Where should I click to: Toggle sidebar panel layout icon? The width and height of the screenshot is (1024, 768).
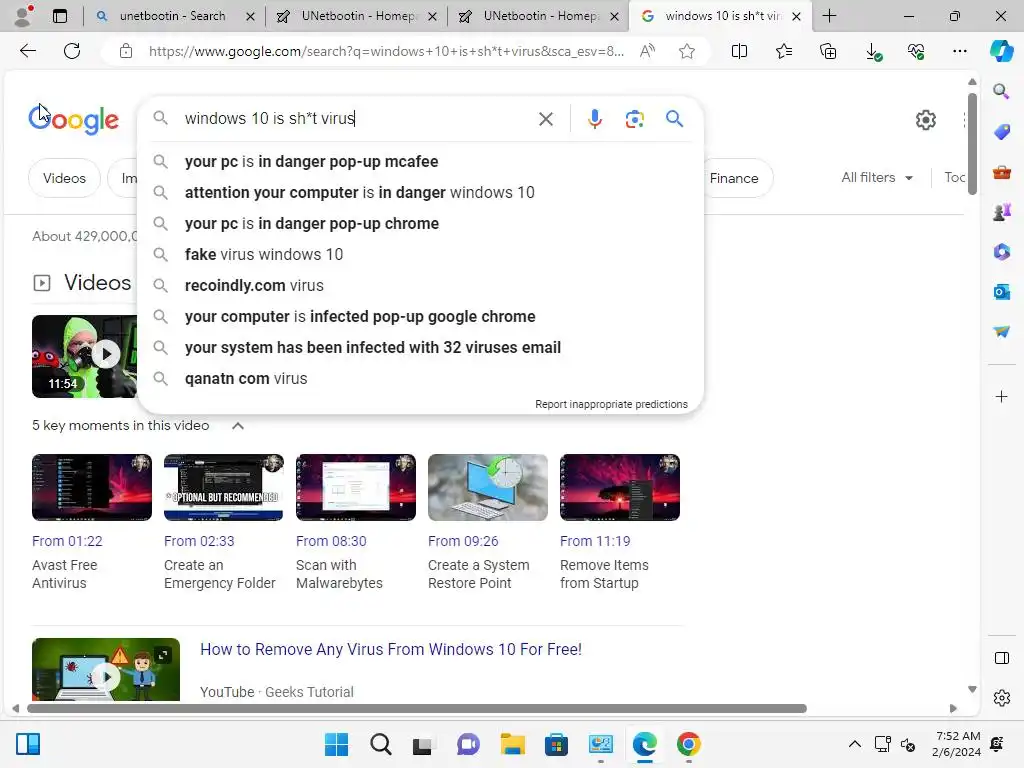tap(1002, 658)
